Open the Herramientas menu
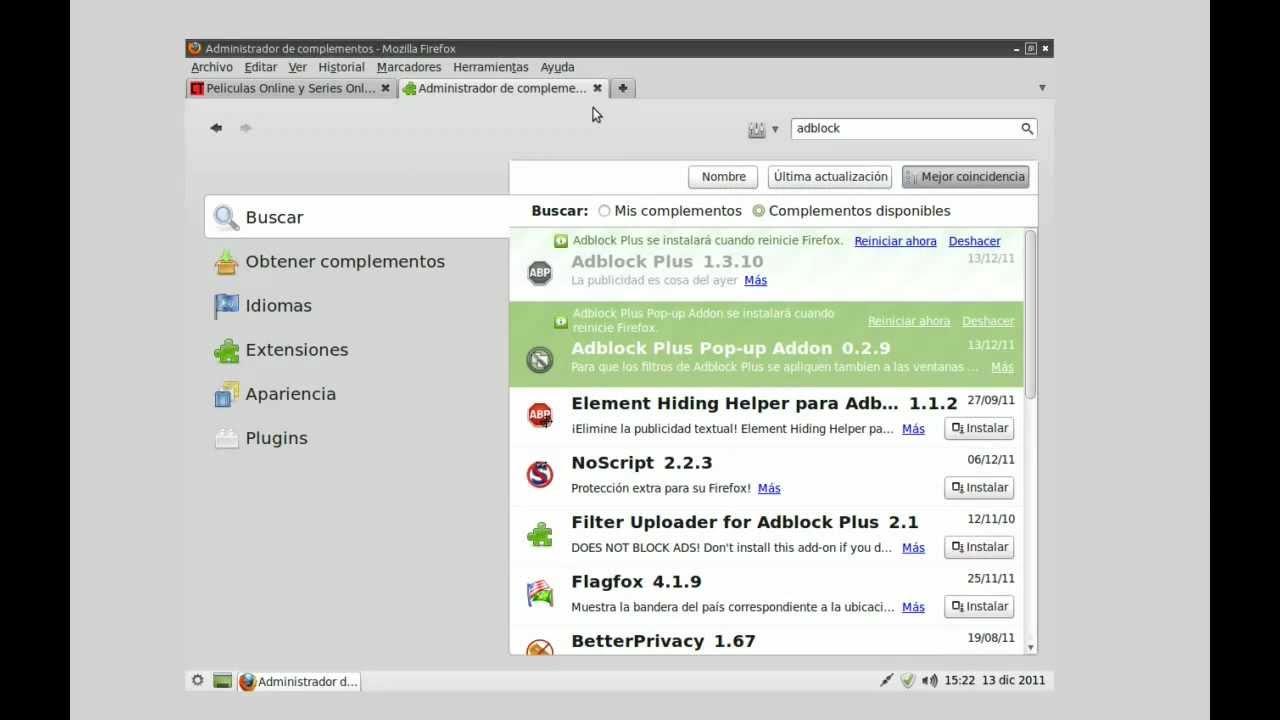This screenshot has height=720, width=1280. tap(491, 67)
